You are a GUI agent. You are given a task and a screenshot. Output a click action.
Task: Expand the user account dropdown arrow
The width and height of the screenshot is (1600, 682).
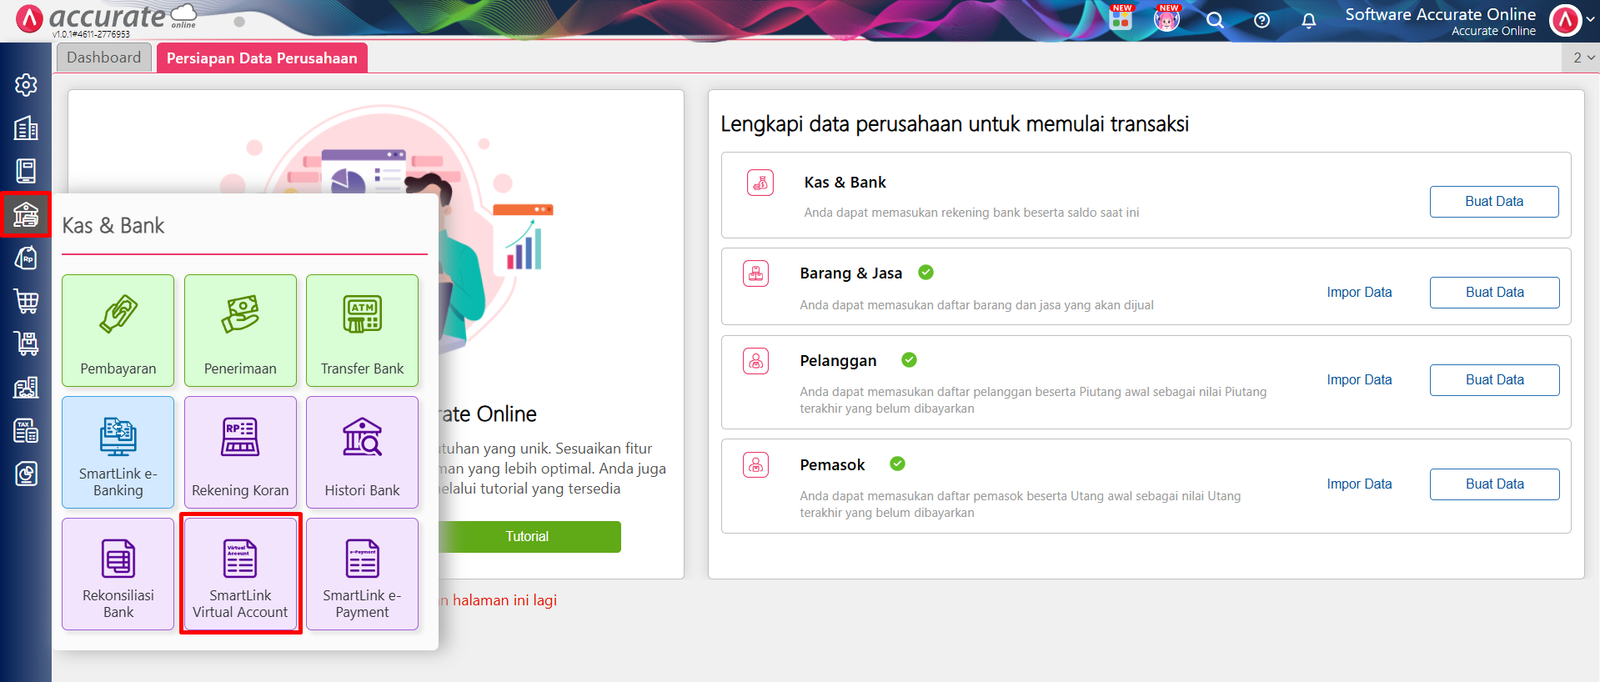click(1590, 20)
